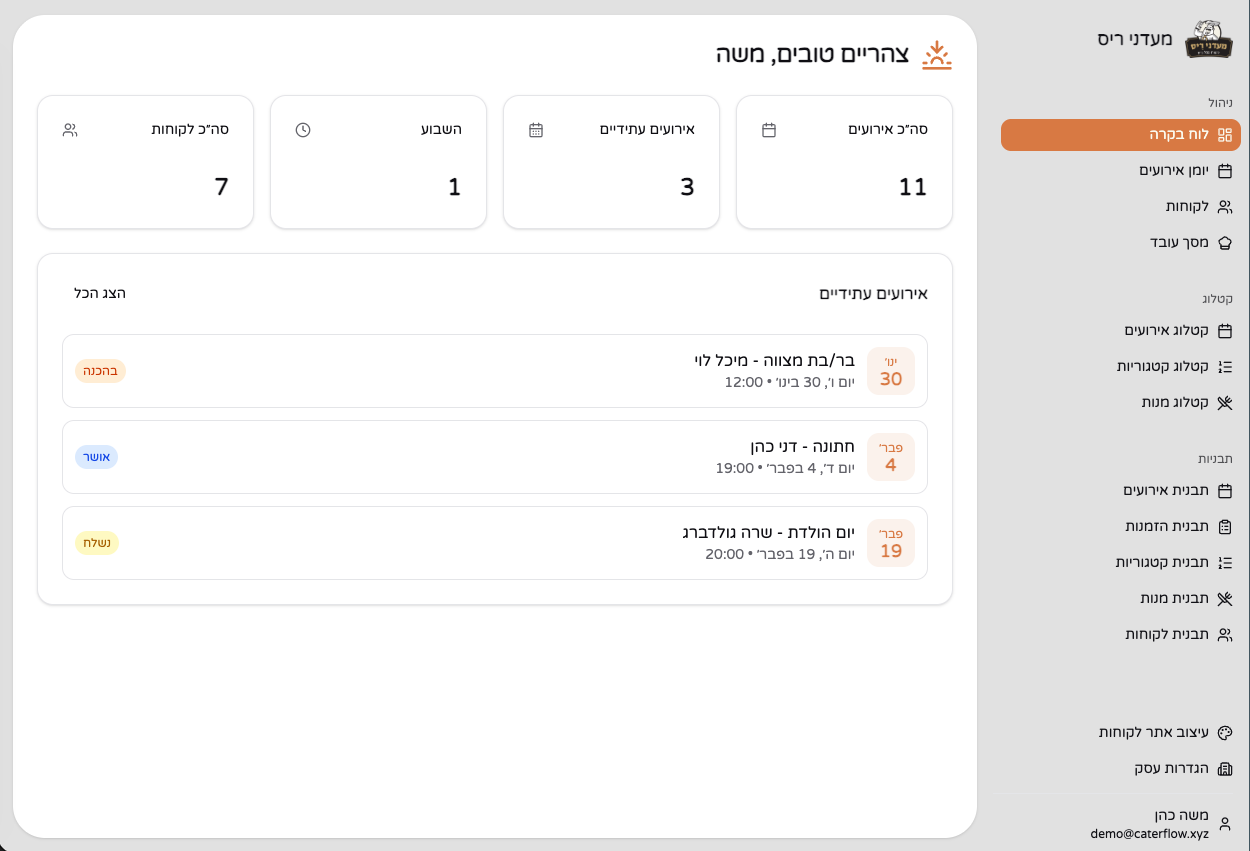Click the calendar icon on אירועים עתידיים card
Image resolution: width=1250 pixels, height=851 pixels.
(x=537, y=129)
